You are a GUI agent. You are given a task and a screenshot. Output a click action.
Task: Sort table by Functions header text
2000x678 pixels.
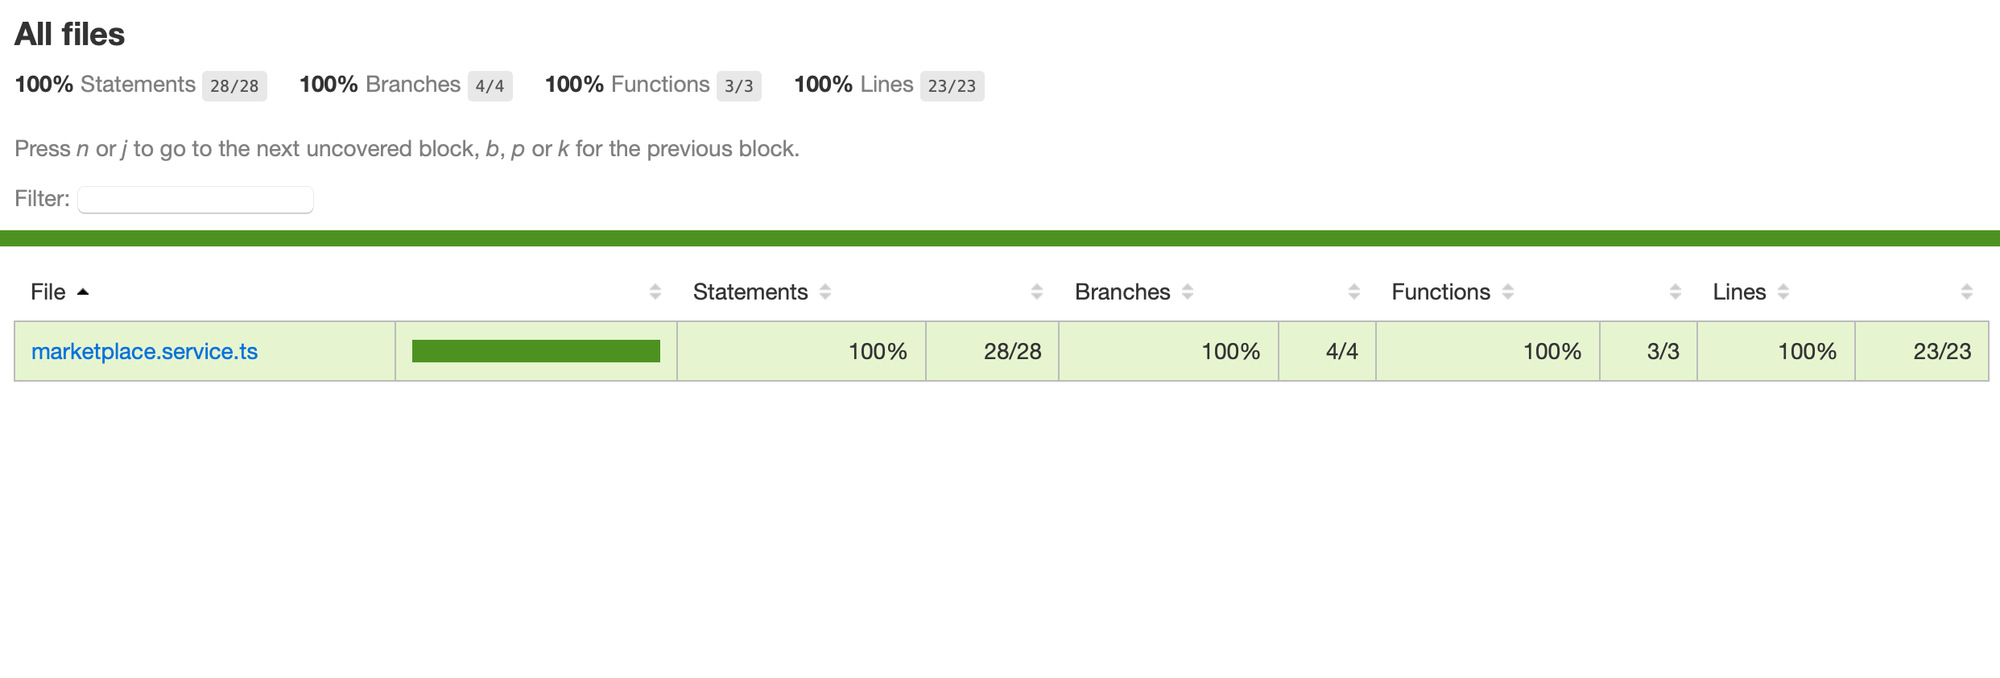coord(1441,292)
